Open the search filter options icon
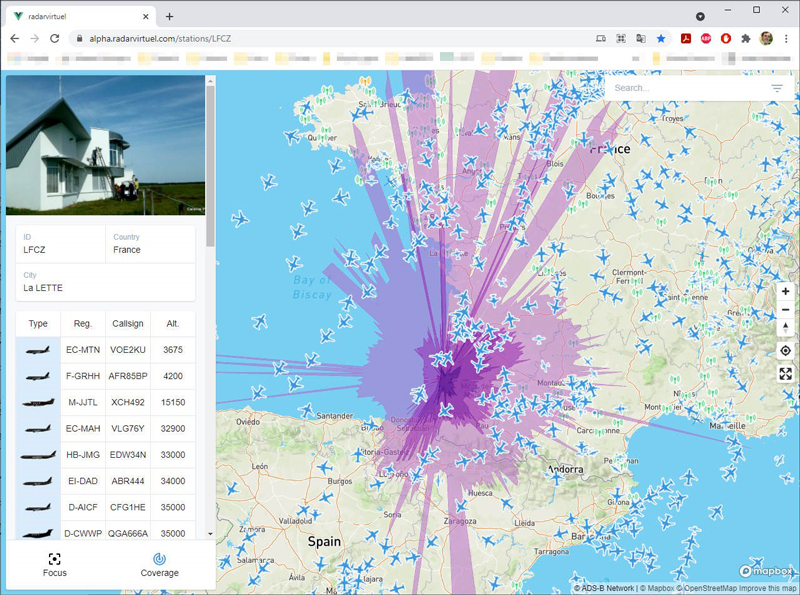 coord(777,88)
